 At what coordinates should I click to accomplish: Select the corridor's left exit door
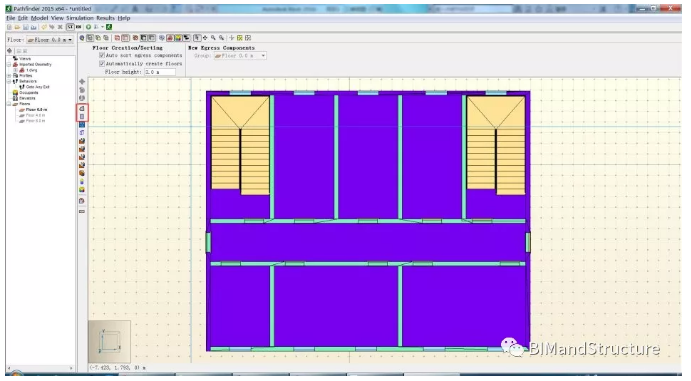coord(208,242)
